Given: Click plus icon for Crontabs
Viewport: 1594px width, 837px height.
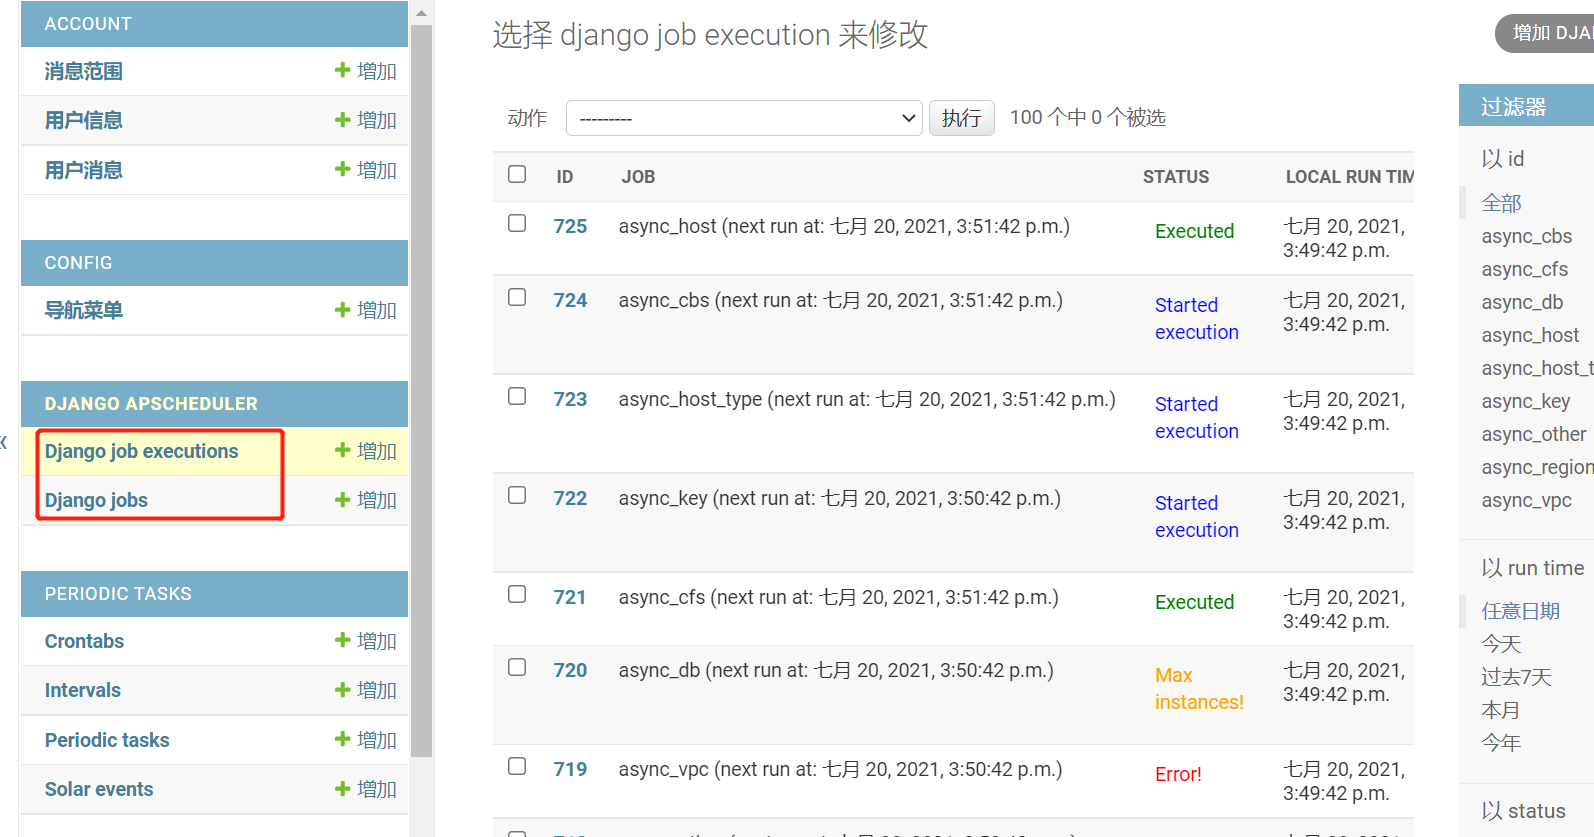Looking at the screenshot, I should 343,640.
